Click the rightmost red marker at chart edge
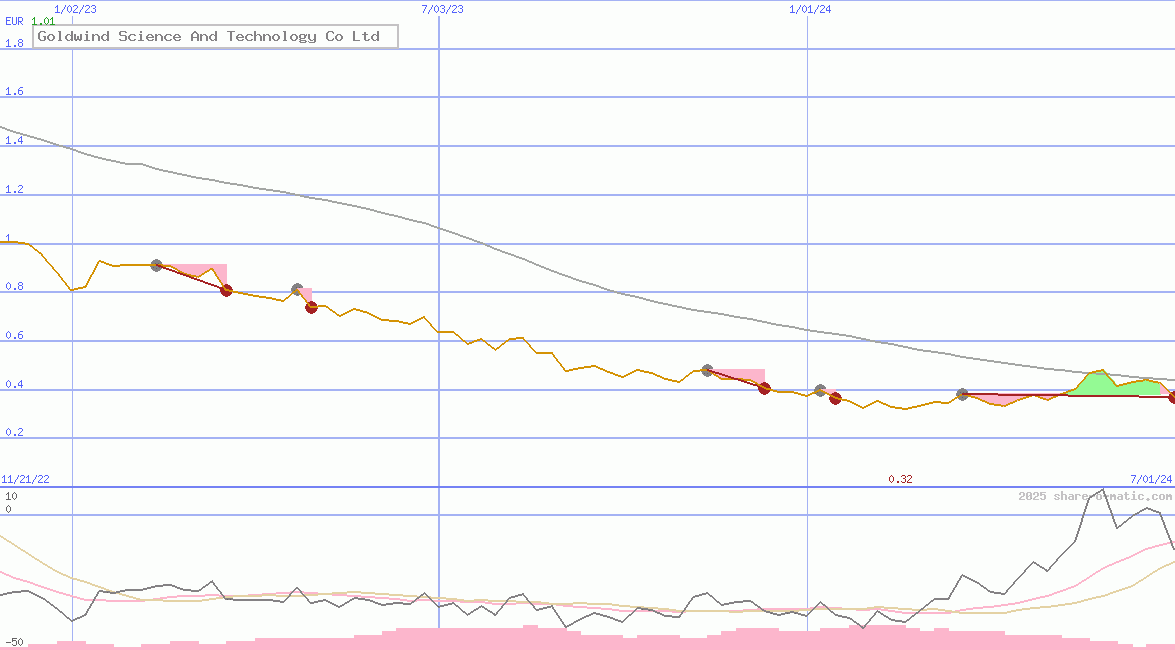The height and width of the screenshot is (650, 1175). pos(1170,397)
